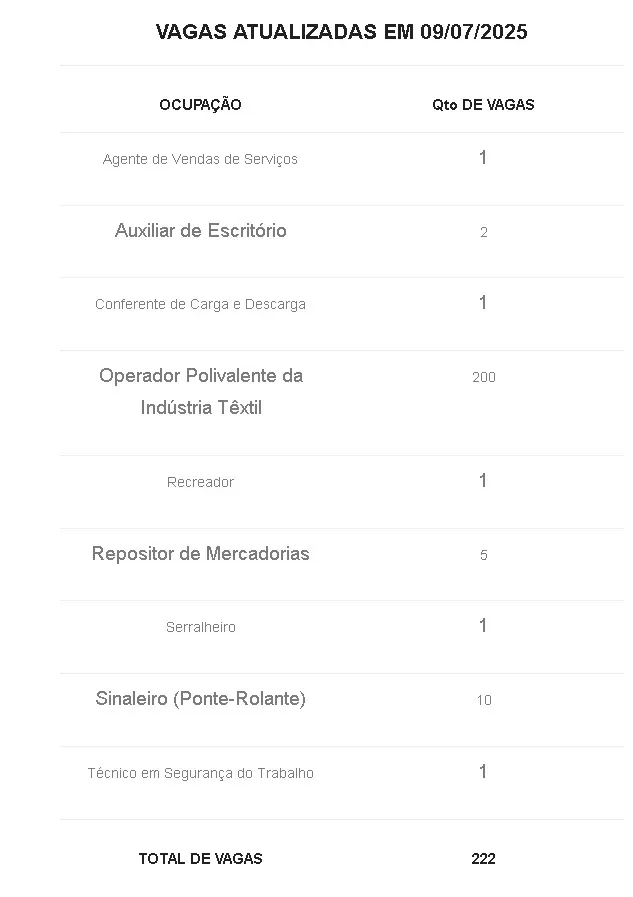The image size is (633, 897).
Task: Click the 200 vacancies quantity
Action: [x=483, y=377]
